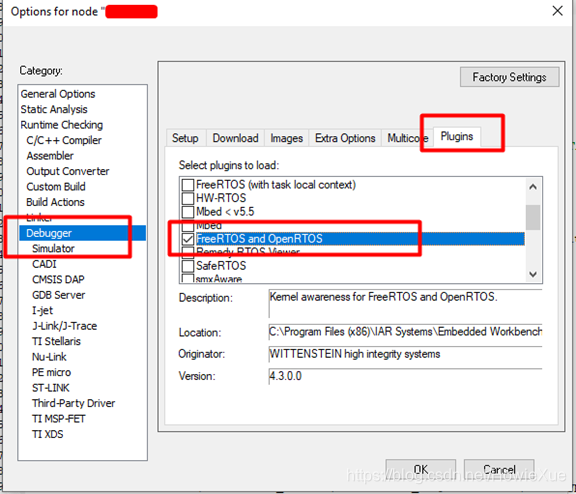The image size is (576, 494).
Task: Confirm with the OK button
Action: point(421,469)
